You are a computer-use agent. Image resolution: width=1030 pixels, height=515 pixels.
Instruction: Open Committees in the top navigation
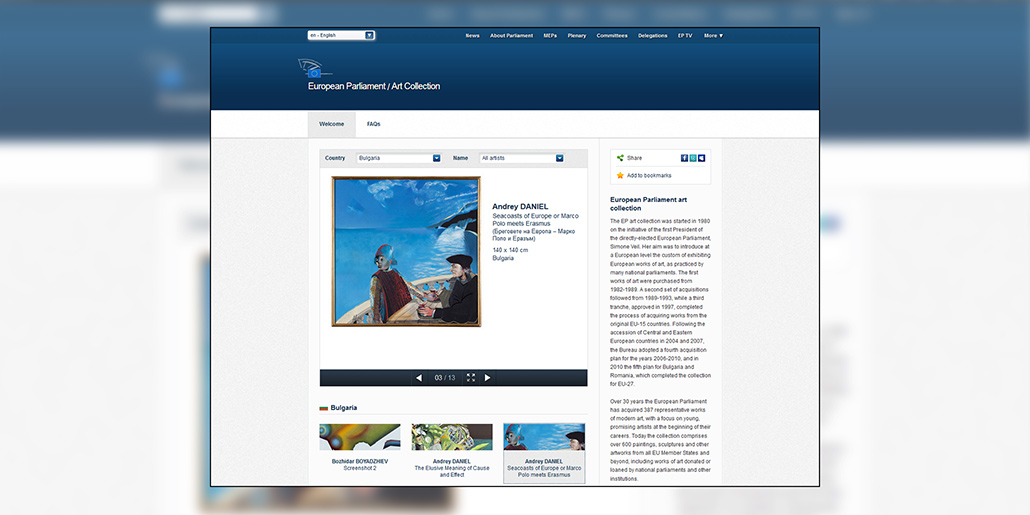coord(612,35)
